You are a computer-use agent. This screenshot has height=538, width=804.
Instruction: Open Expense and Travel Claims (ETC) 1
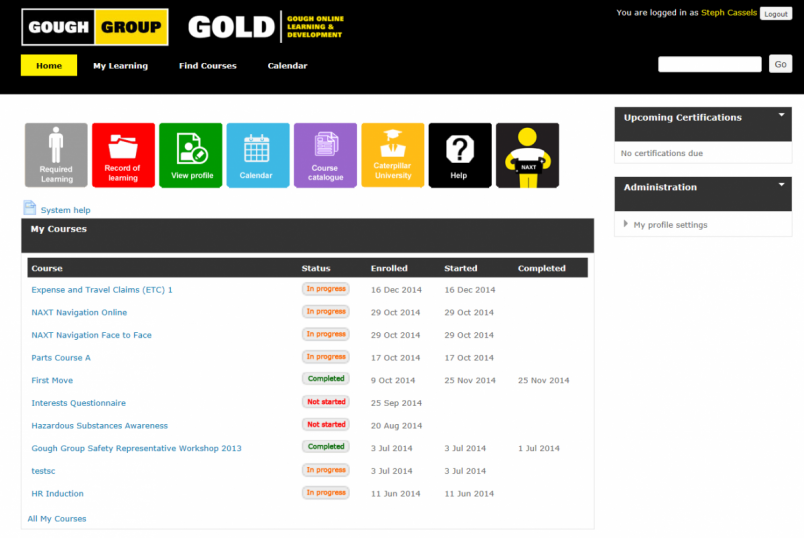tap(102, 290)
